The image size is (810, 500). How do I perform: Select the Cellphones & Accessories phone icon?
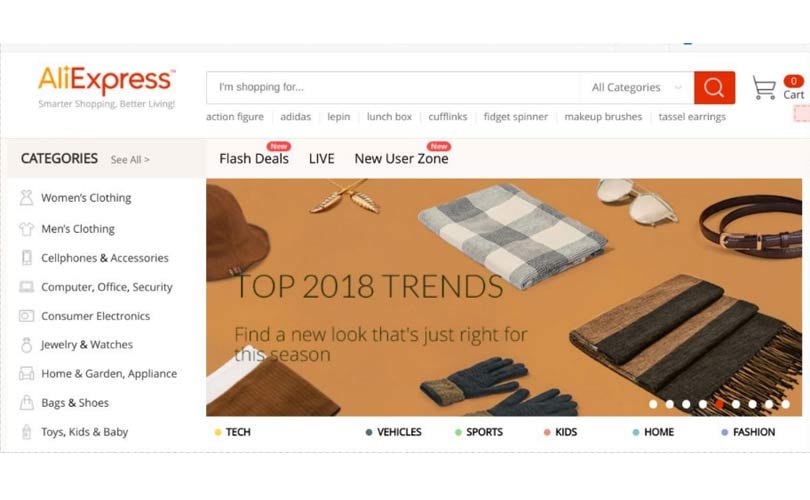click(26, 258)
